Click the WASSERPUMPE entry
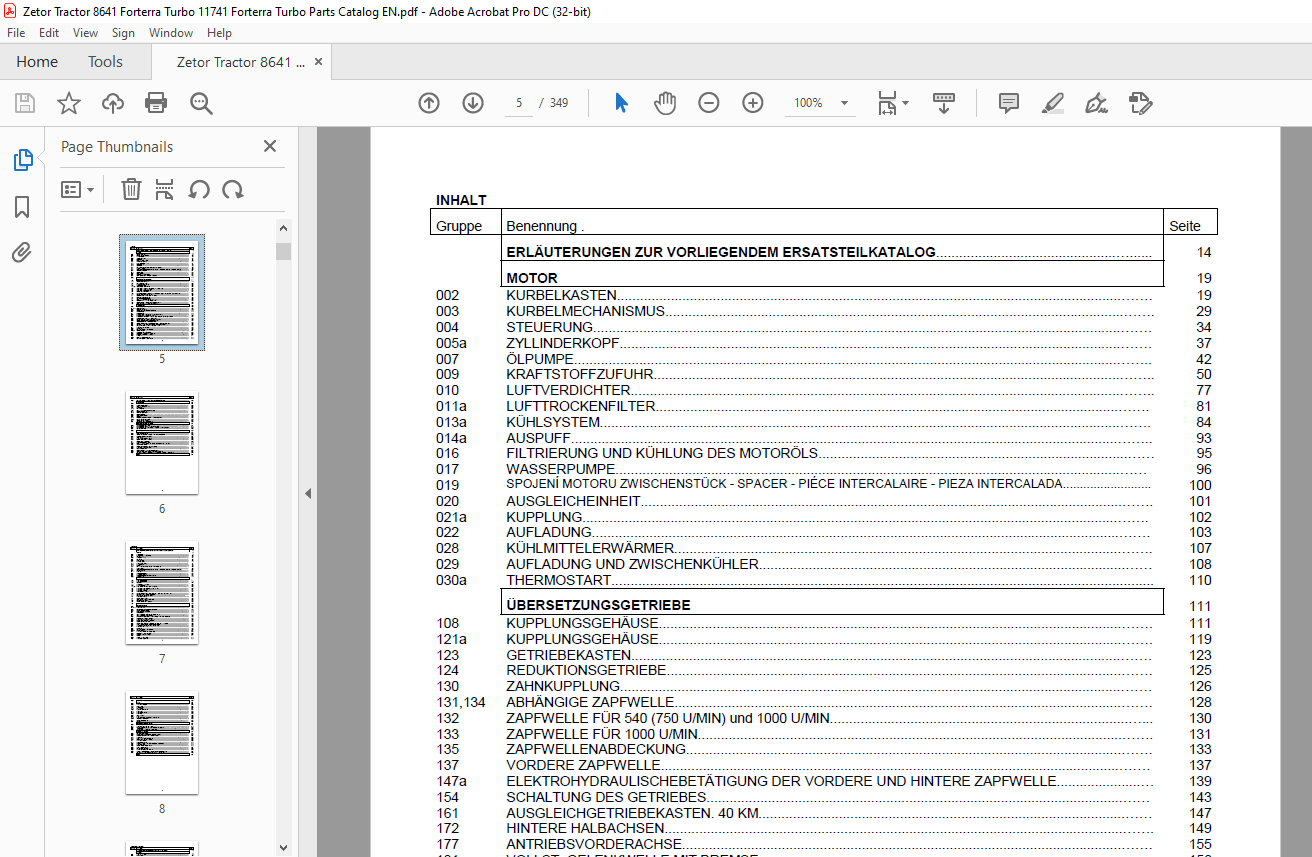This screenshot has height=857, width=1312. 560,469
